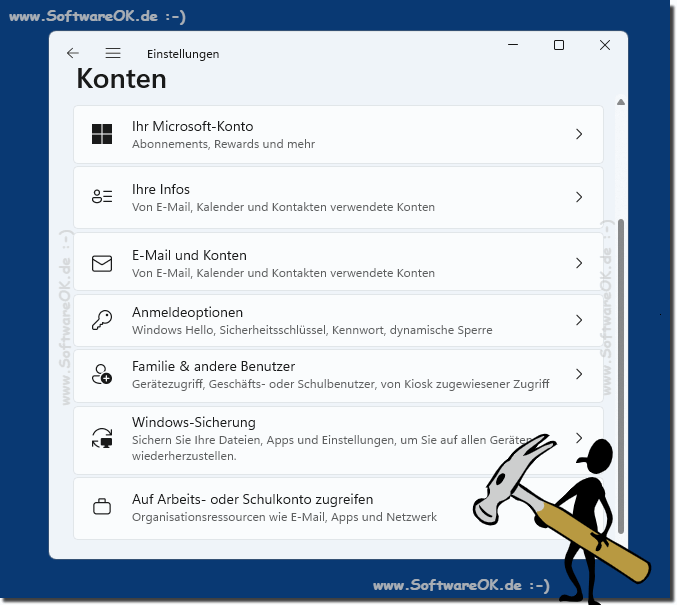Click the scrollbar up arrow

point(621,102)
